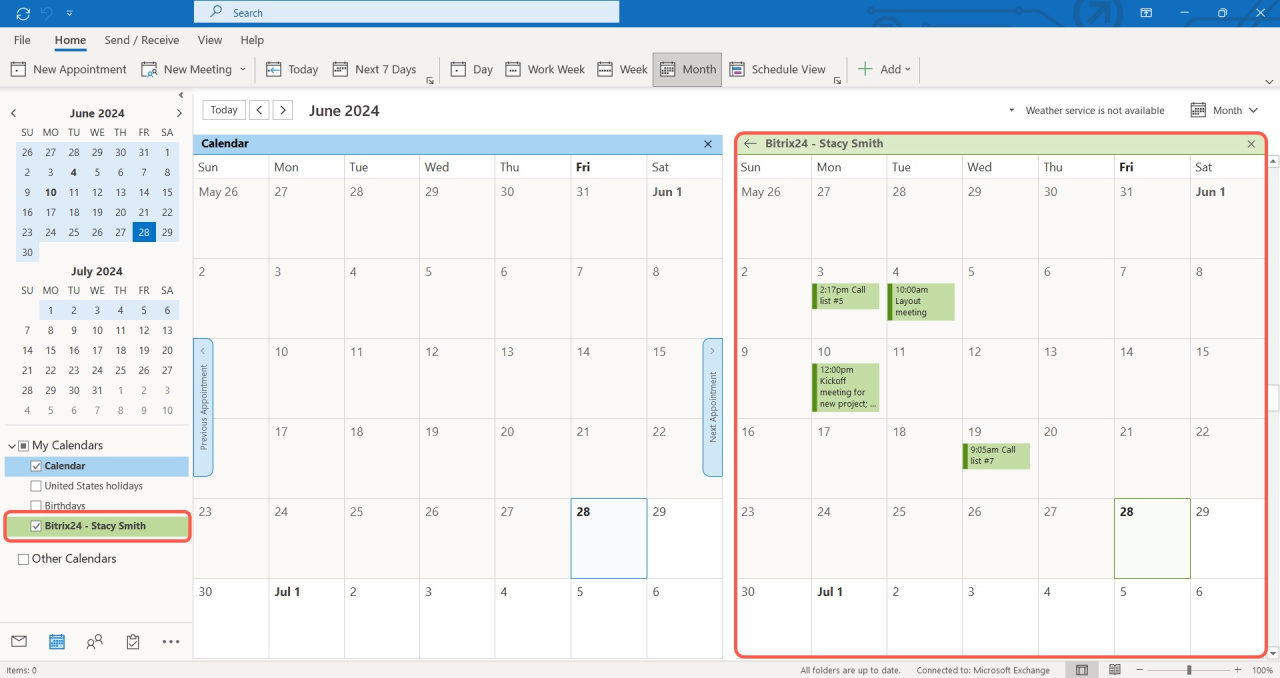Collapse the My Calendars group
Image resolution: width=1280 pixels, height=678 pixels.
point(11,446)
